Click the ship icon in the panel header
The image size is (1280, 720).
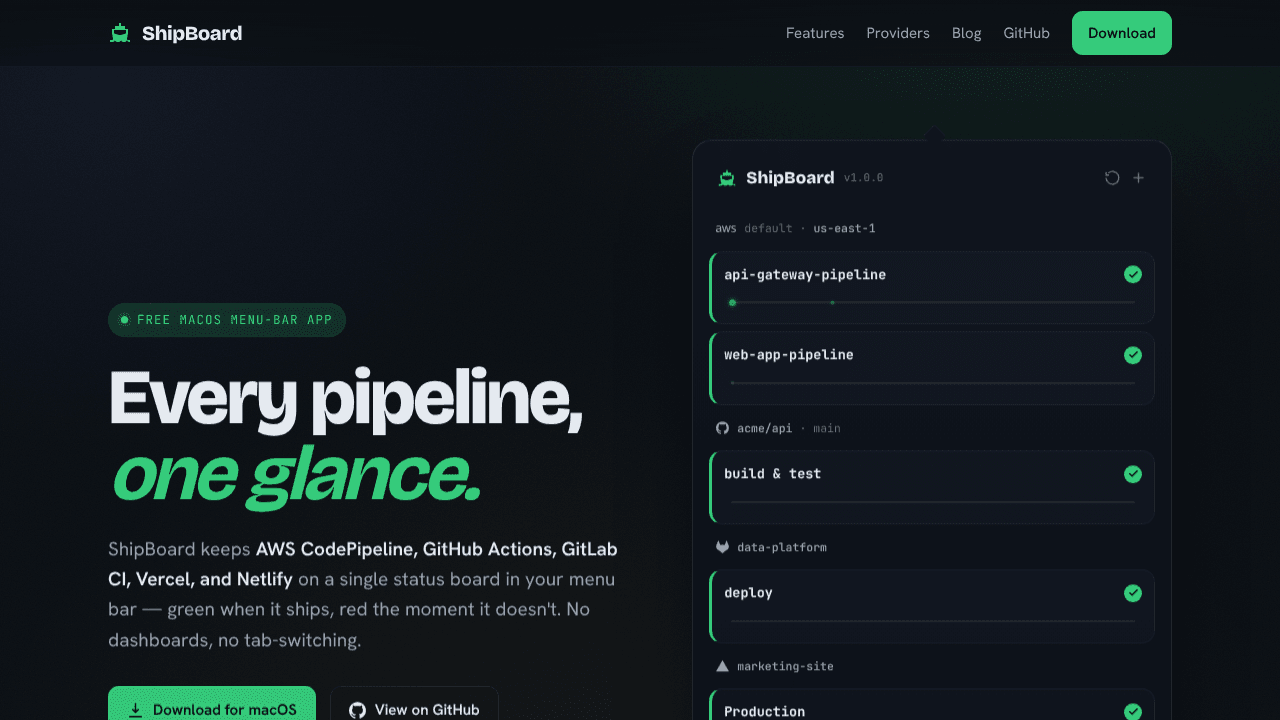coord(727,178)
